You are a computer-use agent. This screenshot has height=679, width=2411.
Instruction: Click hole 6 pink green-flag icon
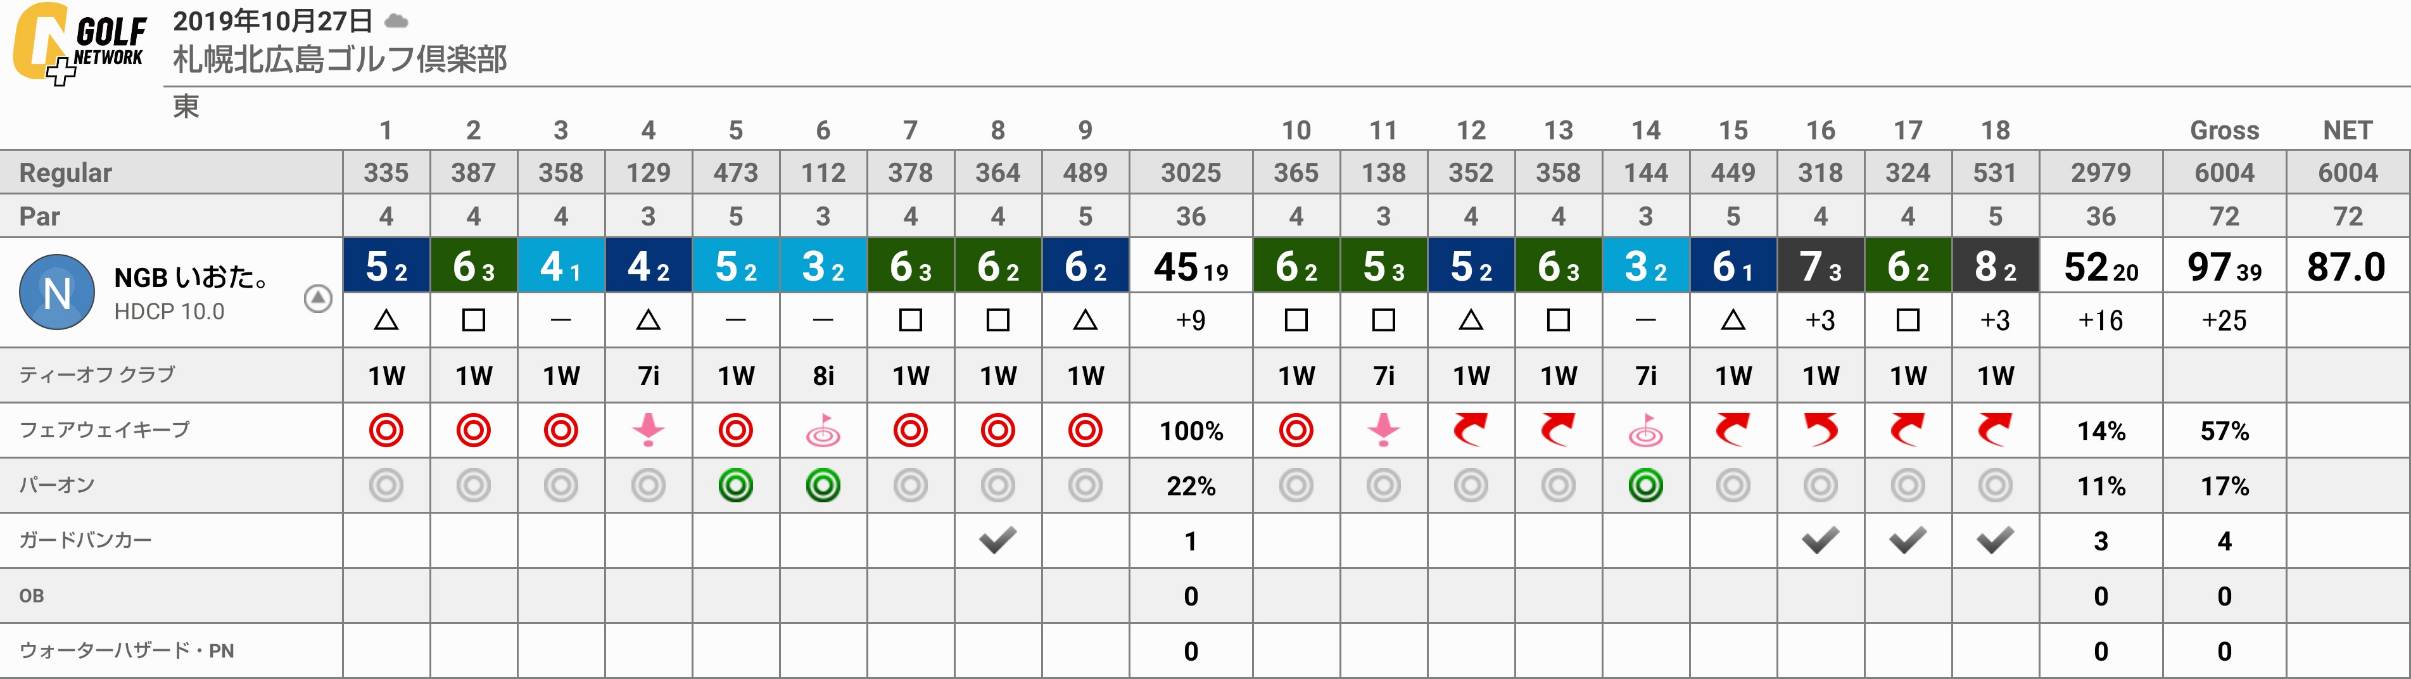[823, 431]
